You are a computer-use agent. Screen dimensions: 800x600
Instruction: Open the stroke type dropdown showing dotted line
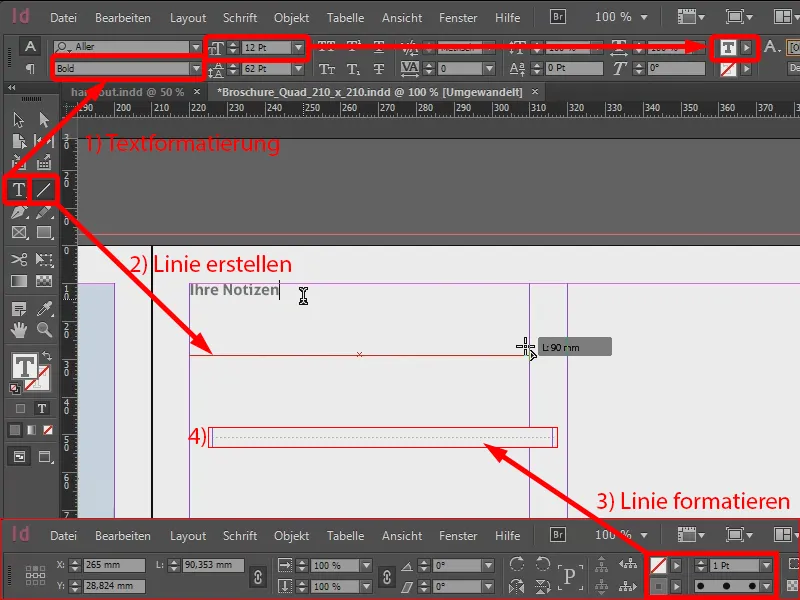tap(766, 587)
